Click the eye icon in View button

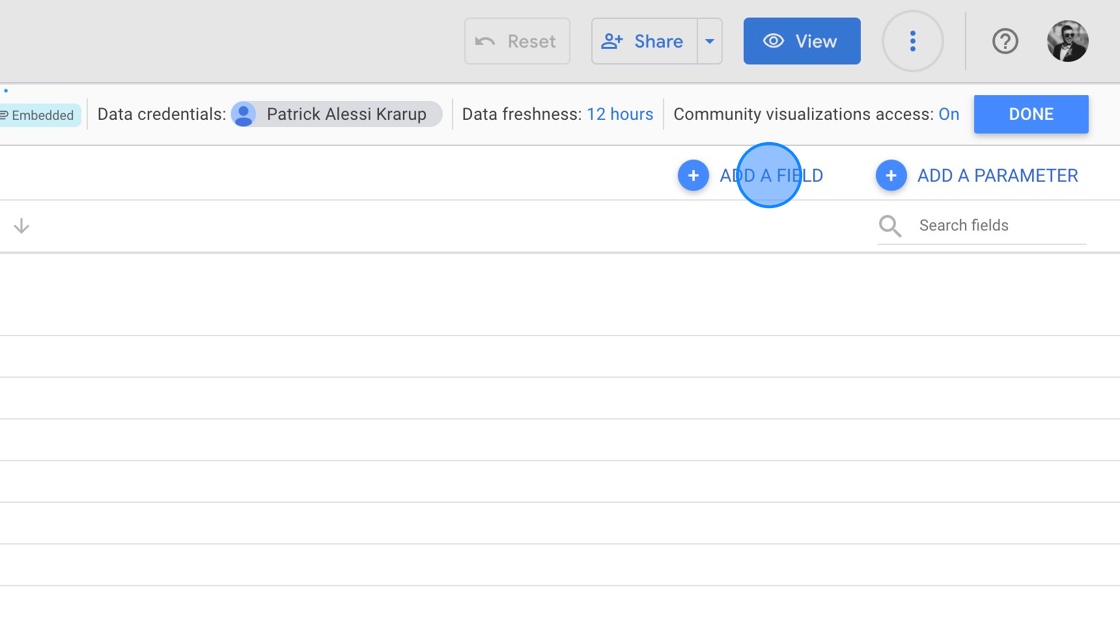pos(773,41)
